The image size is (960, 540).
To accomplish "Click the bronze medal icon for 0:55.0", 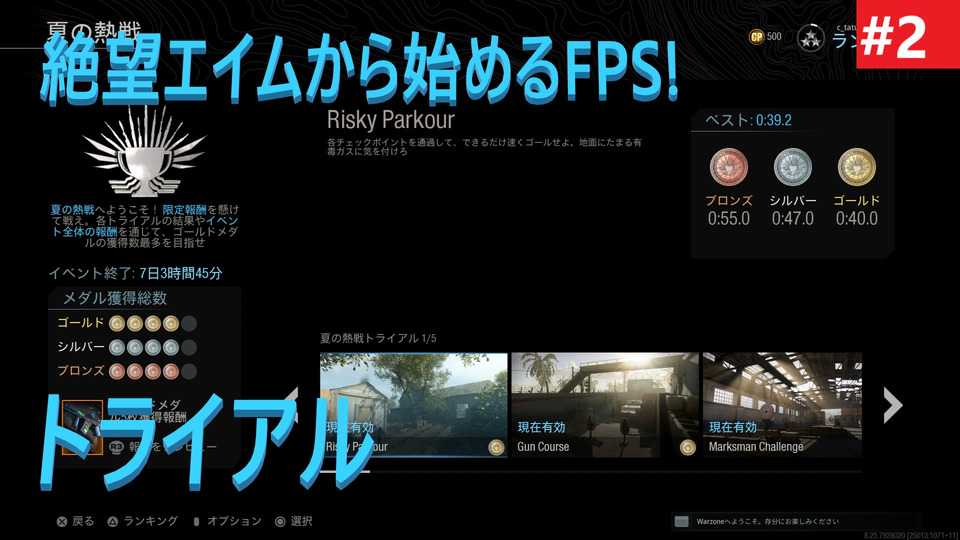I will tap(729, 167).
